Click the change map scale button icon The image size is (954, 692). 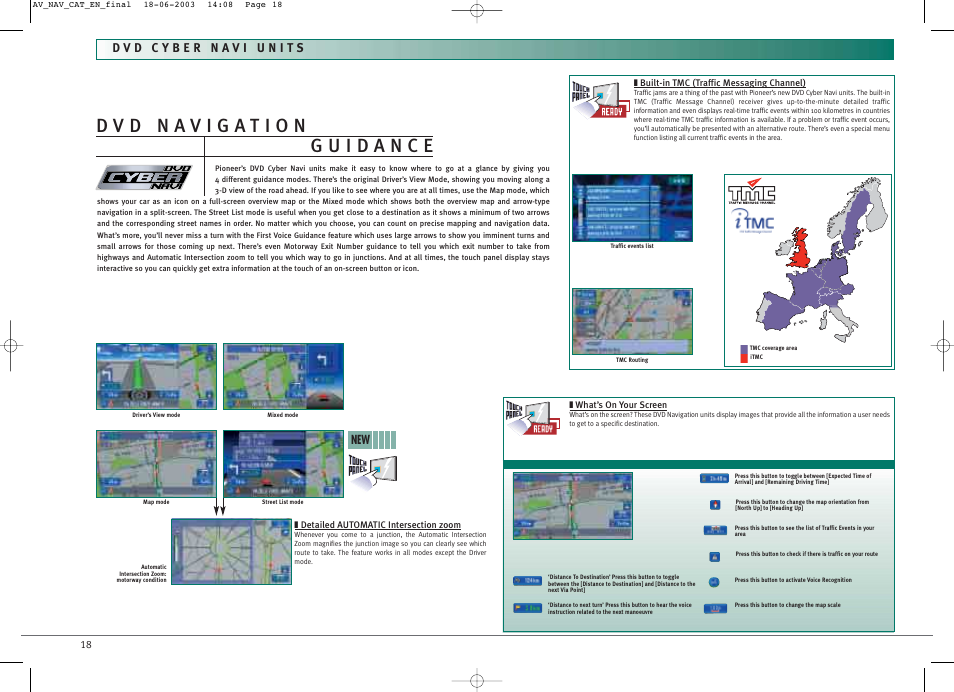[715, 608]
